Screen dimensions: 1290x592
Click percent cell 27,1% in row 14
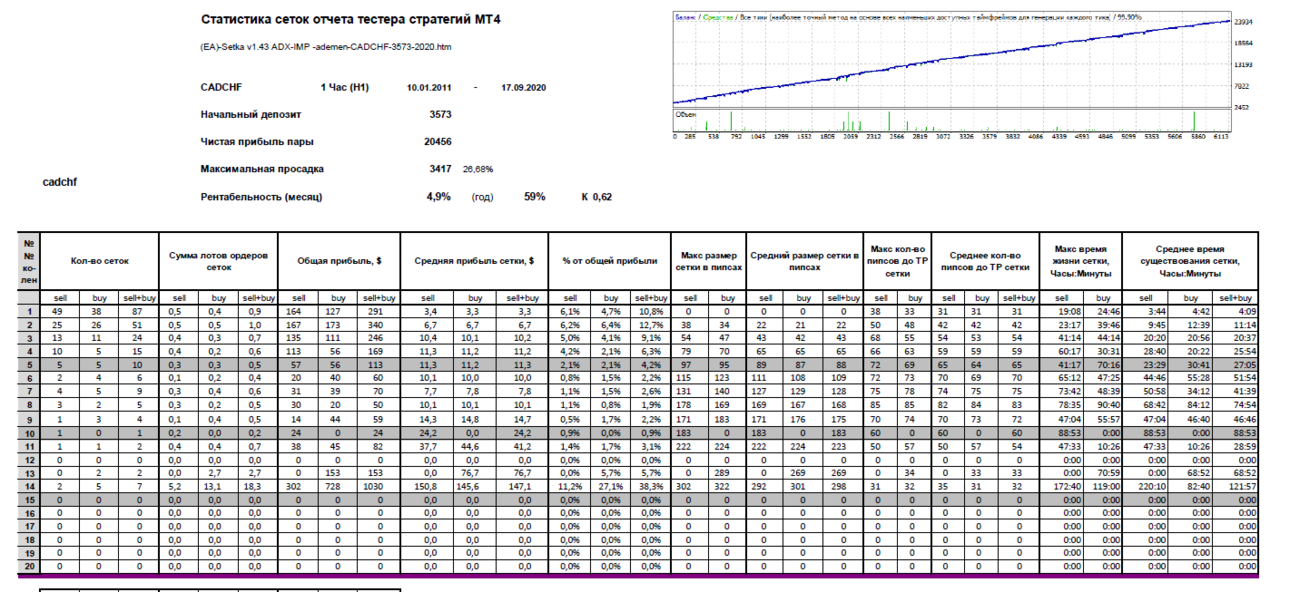pos(610,485)
